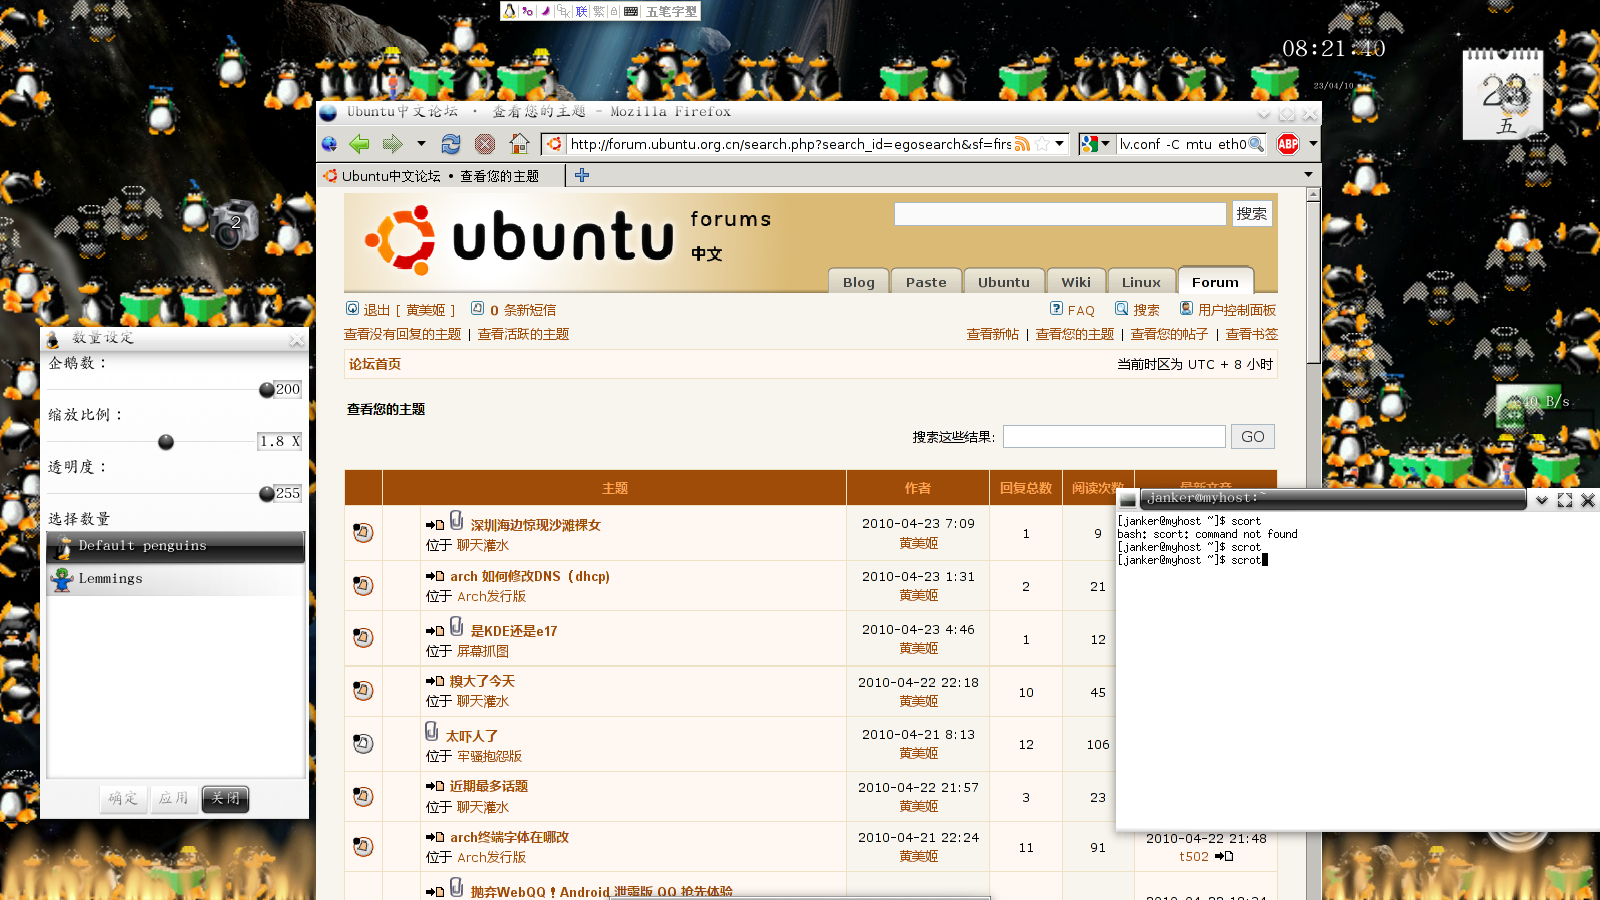Expand the URL bar history dropdown
The width and height of the screenshot is (1600, 900).
1060,144
